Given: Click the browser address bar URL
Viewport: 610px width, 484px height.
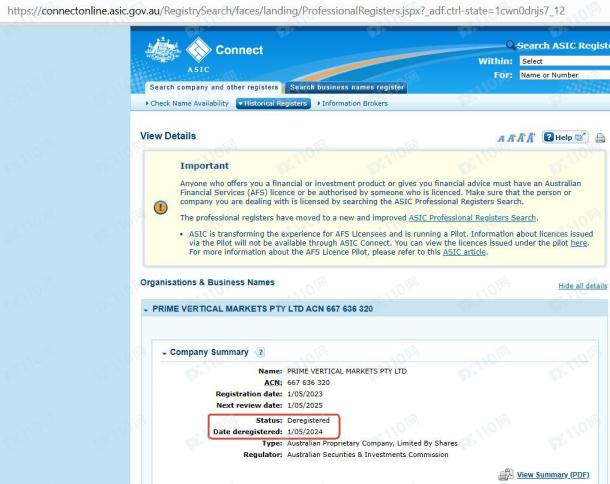Looking at the screenshot, I should [x=286, y=11].
